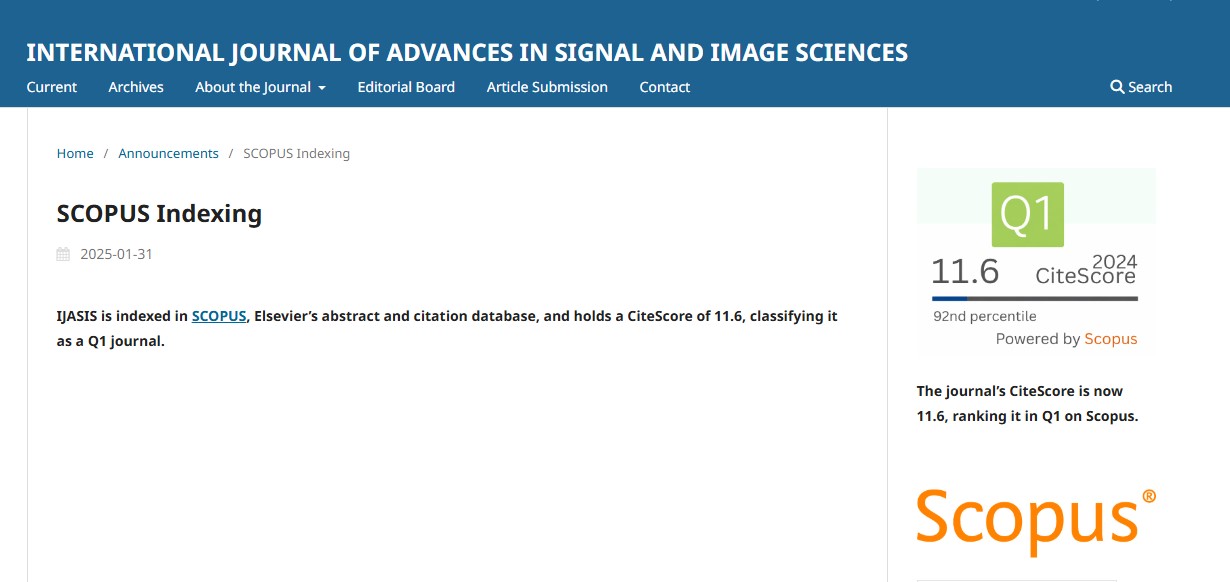Image resolution: width=1230 pixels, height=582 pixels.
Task: Open the Editorial Board page
Action: pos(406,87)
